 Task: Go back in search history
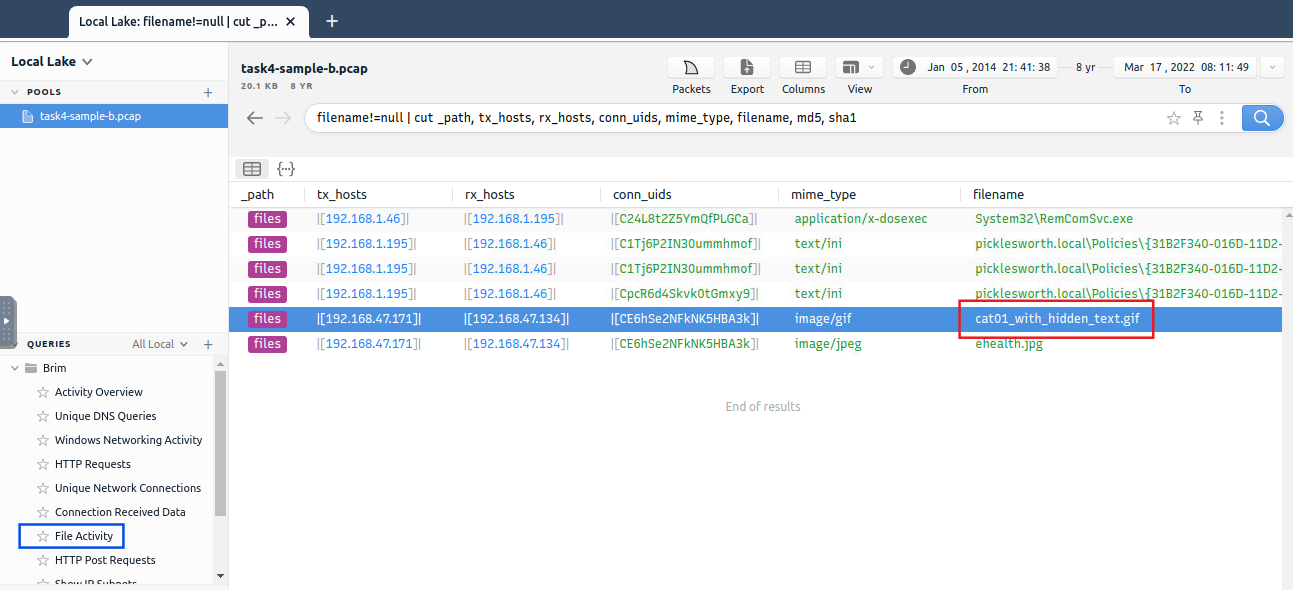tap(254, 118)
